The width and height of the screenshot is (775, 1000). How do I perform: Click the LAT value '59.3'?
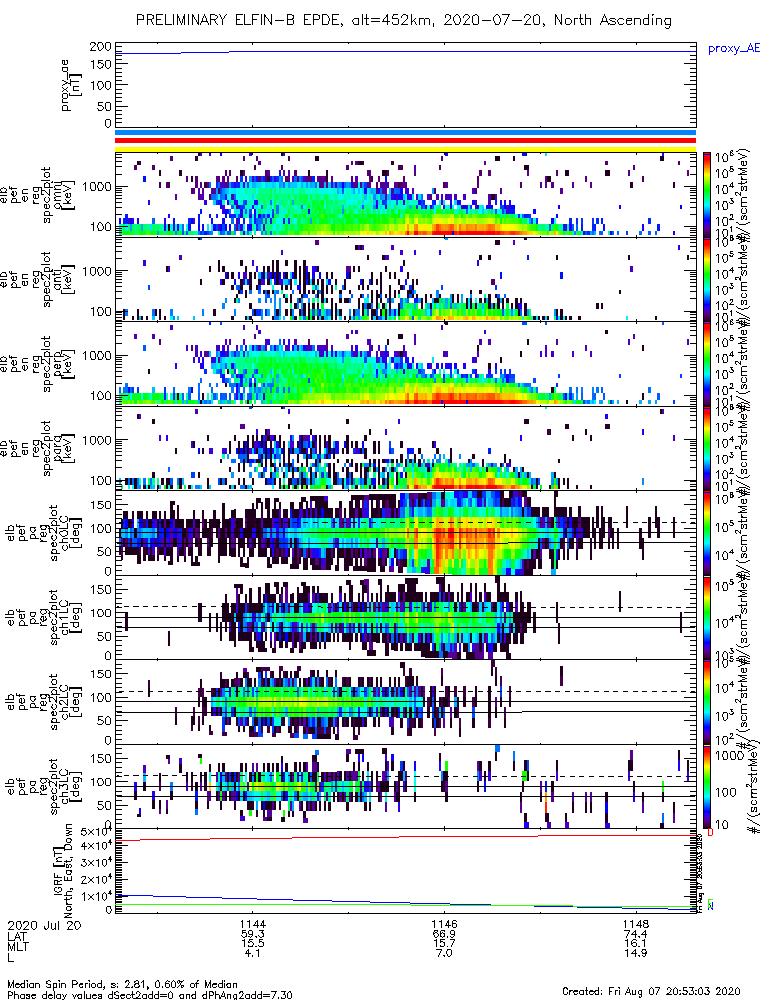(253, 934)
